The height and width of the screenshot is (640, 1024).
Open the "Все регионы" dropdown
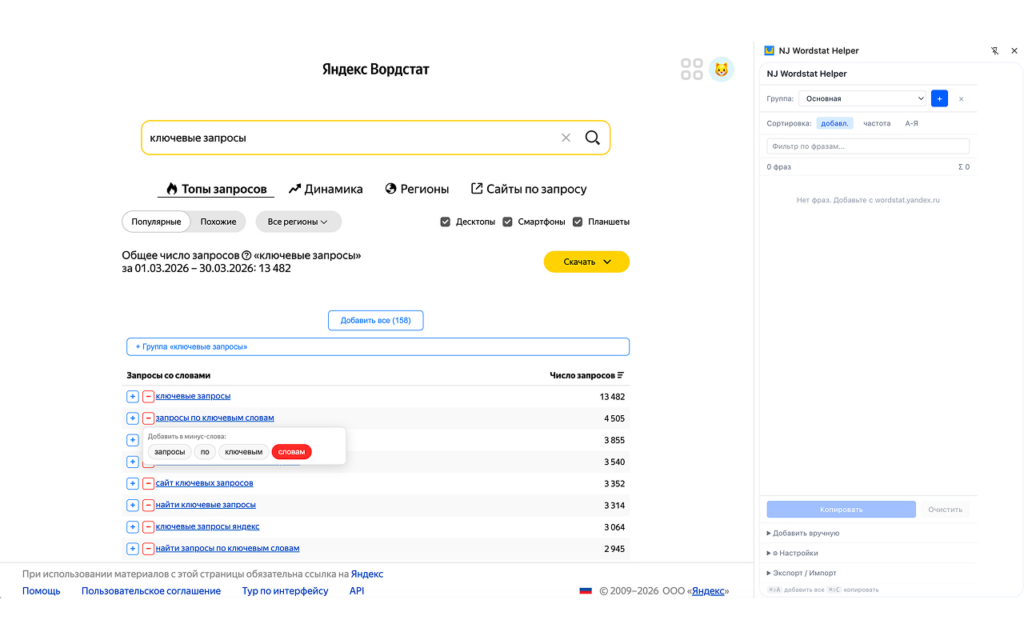pos(298,222)
